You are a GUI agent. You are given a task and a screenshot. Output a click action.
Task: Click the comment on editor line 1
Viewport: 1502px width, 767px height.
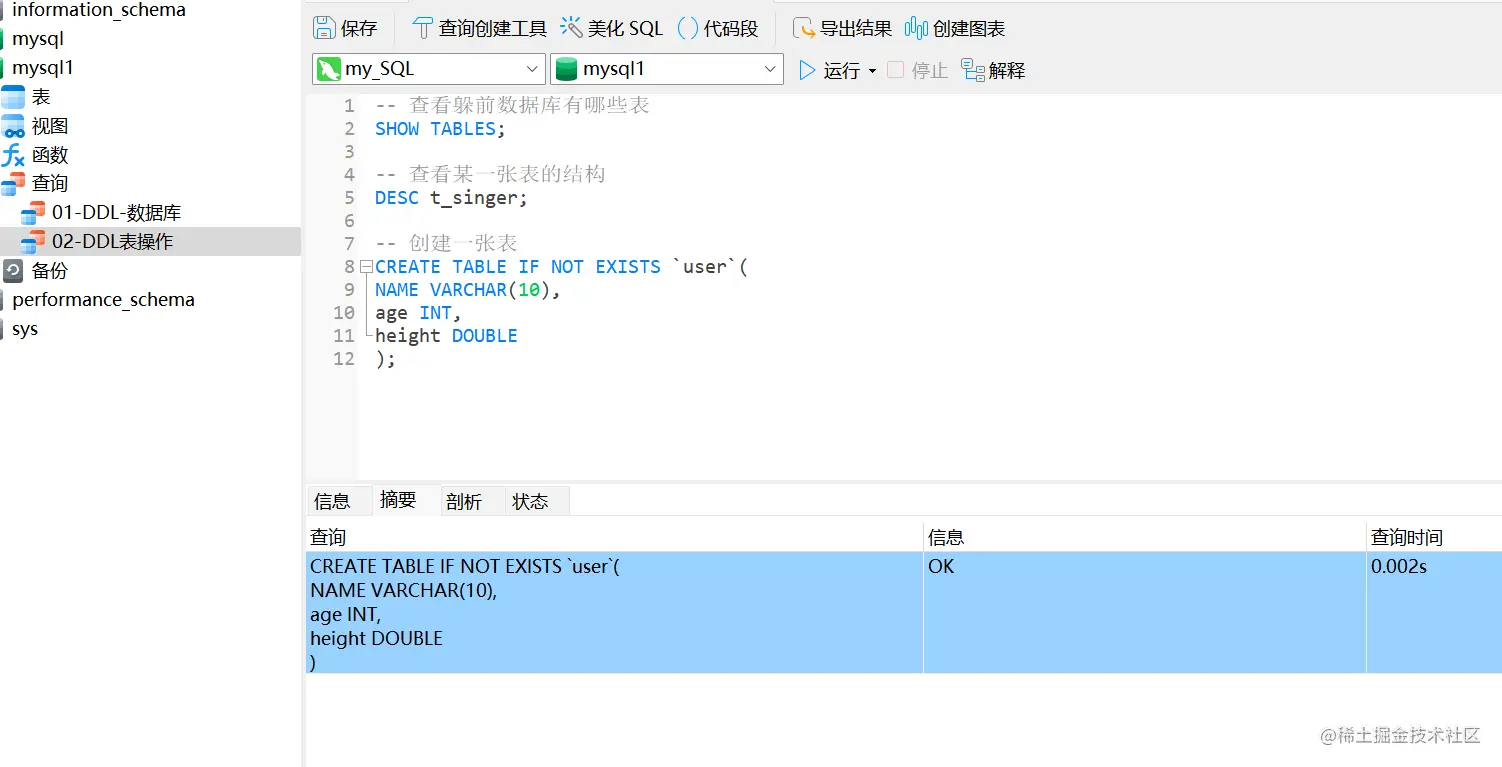coord(513,105)
